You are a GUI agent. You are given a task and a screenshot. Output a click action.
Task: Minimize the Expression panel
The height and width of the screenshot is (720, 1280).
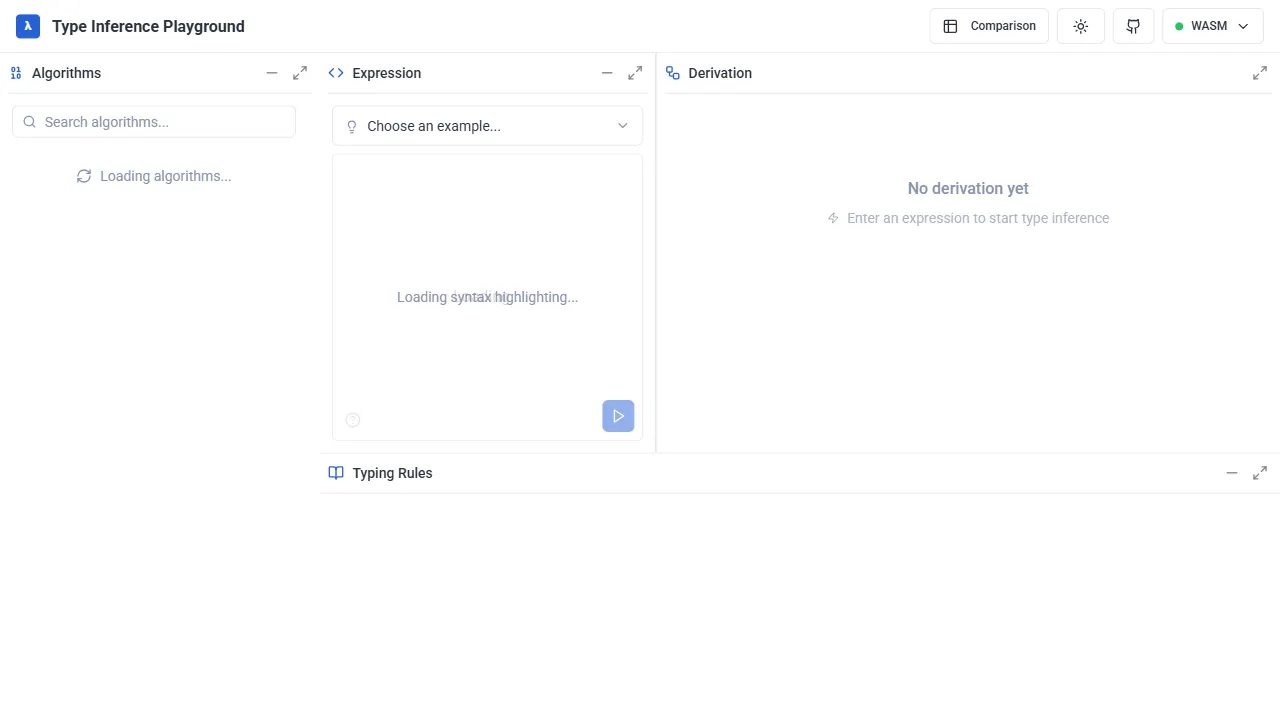(x=607, y=73)
